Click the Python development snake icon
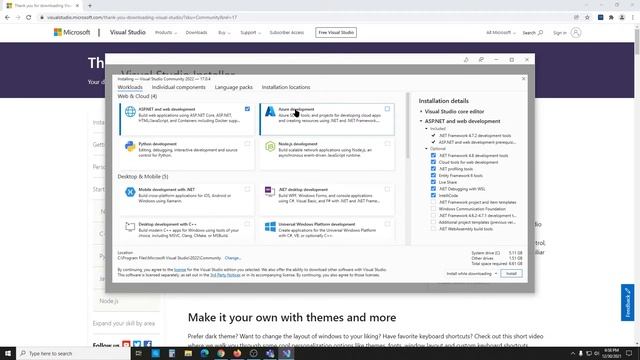Image resolution: width=640 pixels, height=360 pixels. [x=130, y=146]
